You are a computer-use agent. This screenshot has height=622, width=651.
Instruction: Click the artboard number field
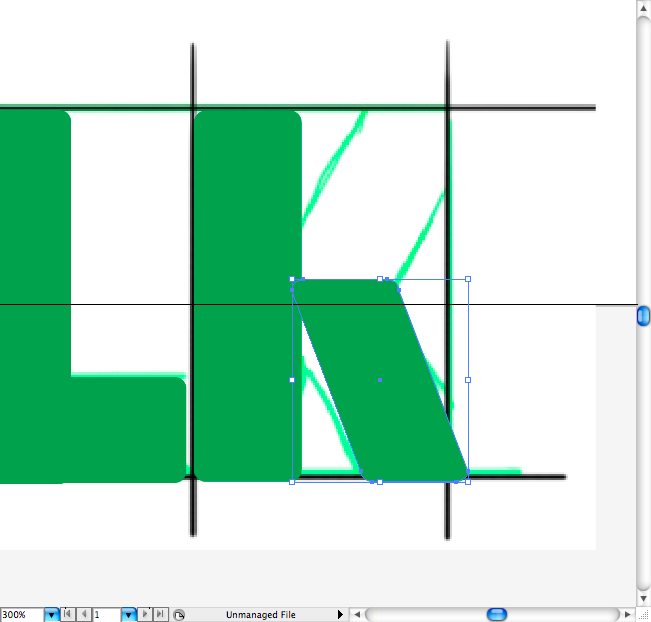[107, 615]
